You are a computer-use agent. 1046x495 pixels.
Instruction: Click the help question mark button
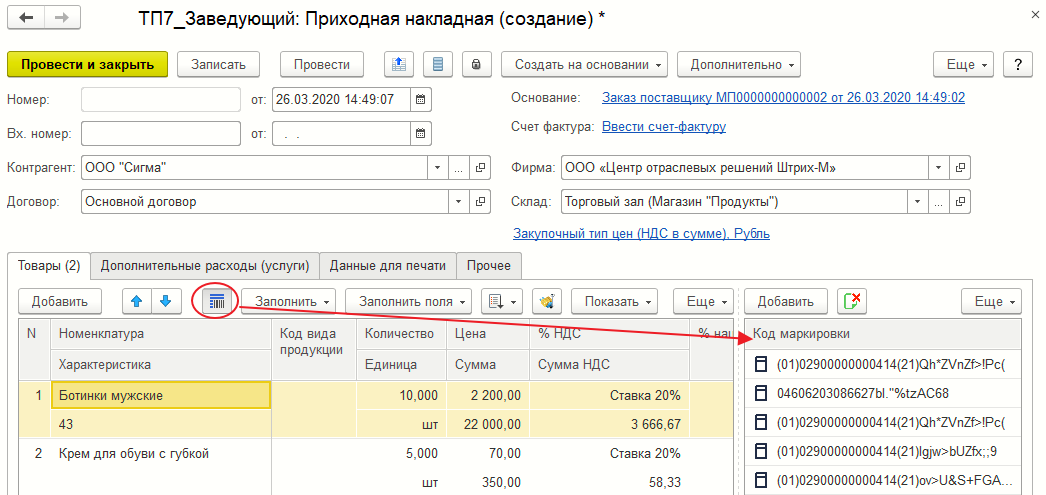point(1018,65)
